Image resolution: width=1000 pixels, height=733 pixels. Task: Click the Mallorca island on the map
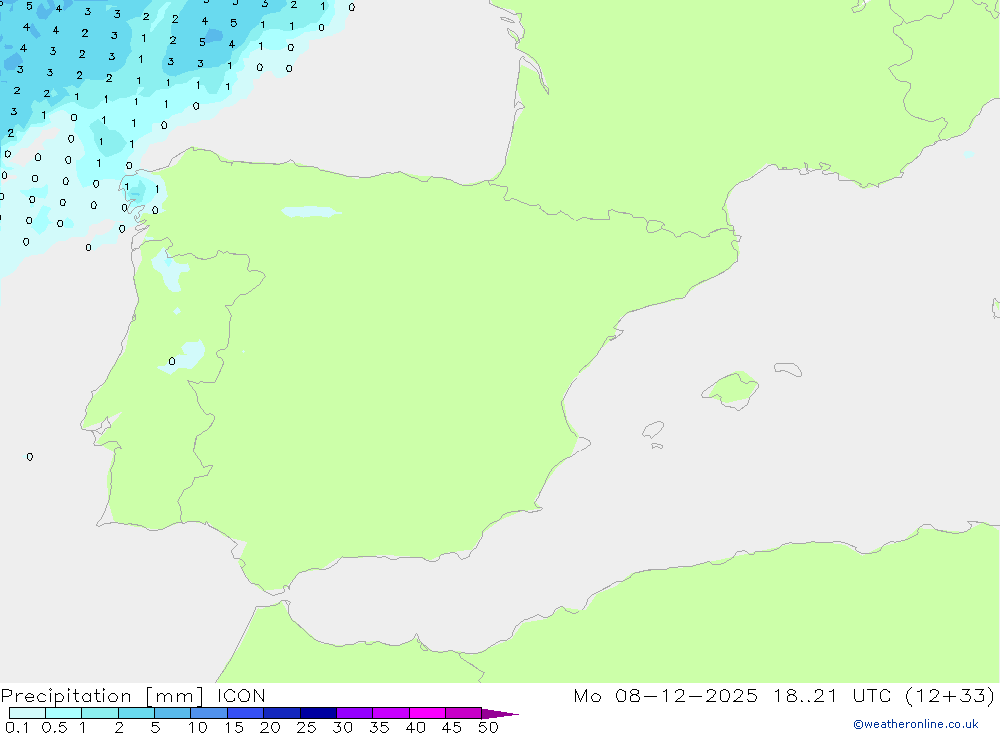[730, 390]
